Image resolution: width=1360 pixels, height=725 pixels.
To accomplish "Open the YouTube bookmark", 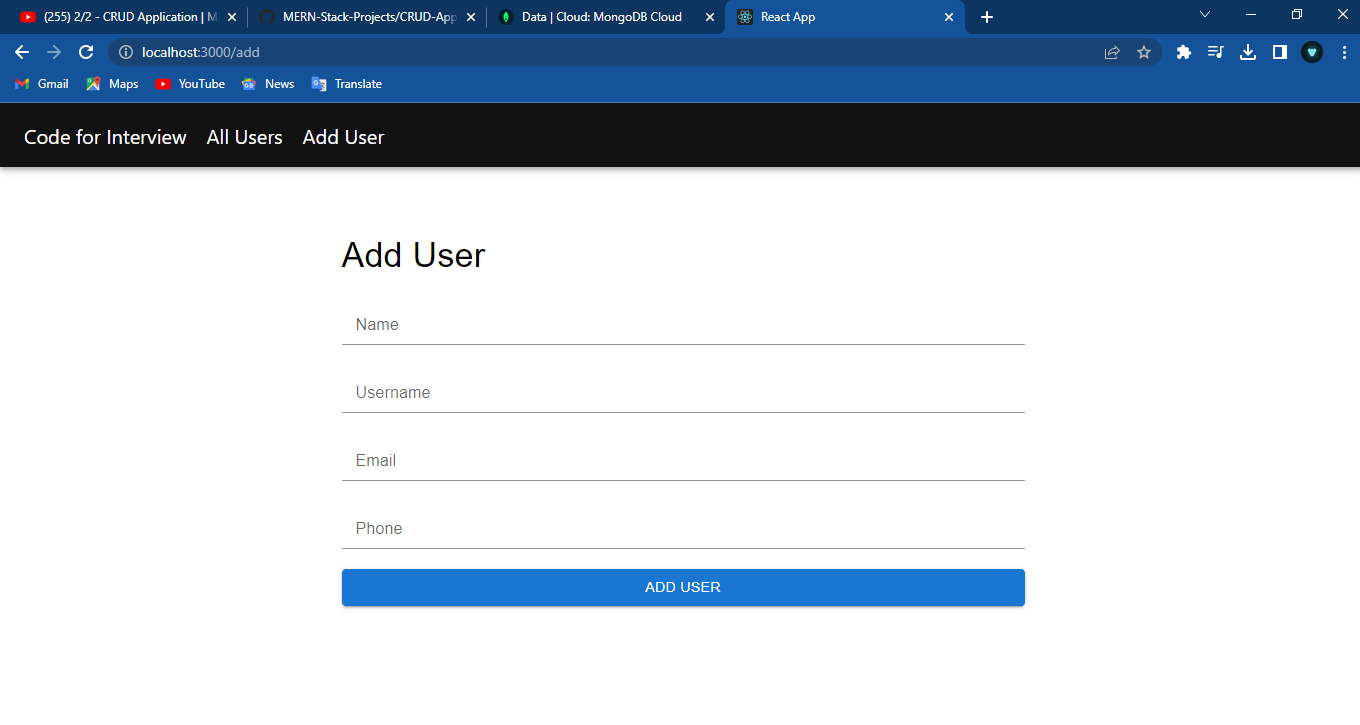I will coord(190,84).
